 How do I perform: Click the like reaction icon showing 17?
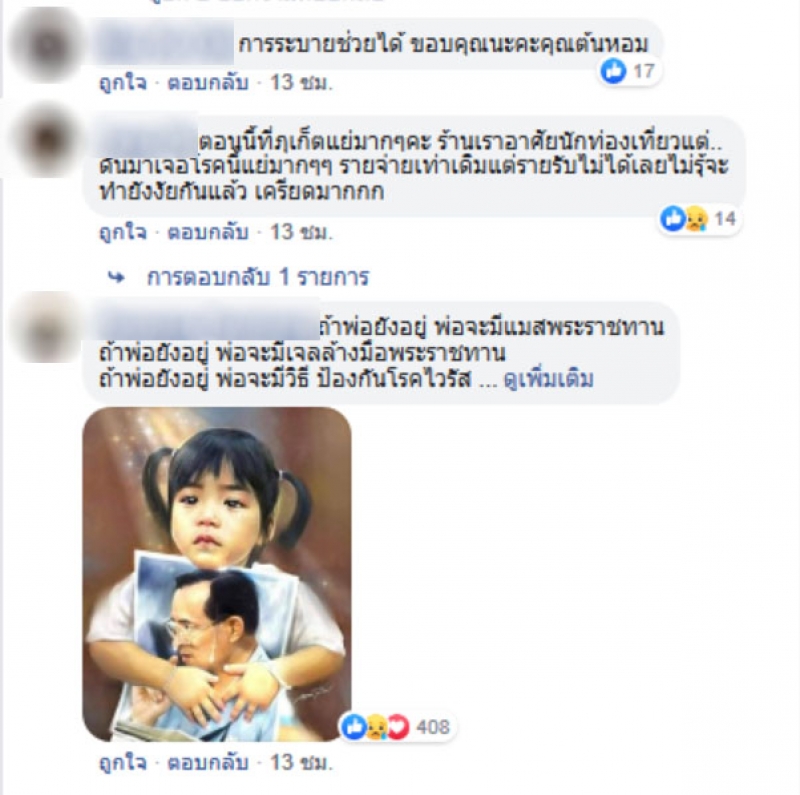click(x=613, y=70)
